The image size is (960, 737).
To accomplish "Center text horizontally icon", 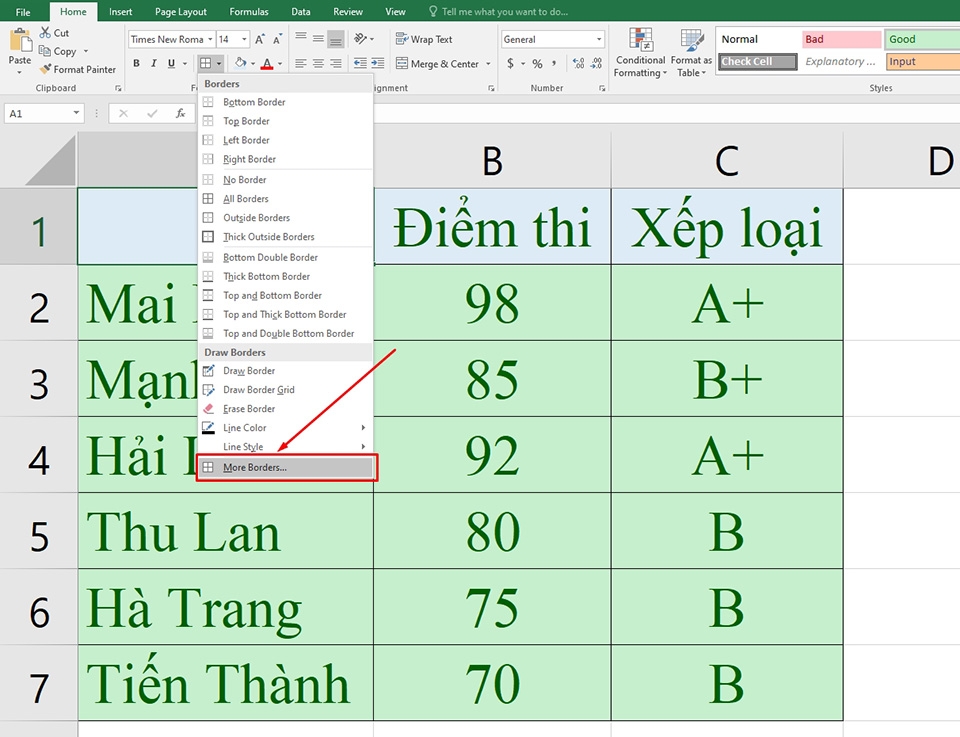I will tap(318, 63).
